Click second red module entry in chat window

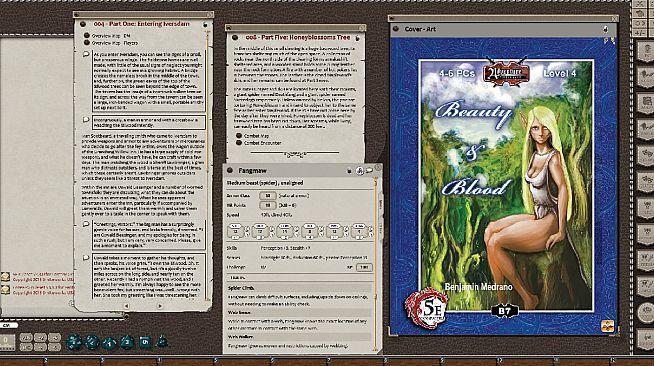click(x=43, y=290)
